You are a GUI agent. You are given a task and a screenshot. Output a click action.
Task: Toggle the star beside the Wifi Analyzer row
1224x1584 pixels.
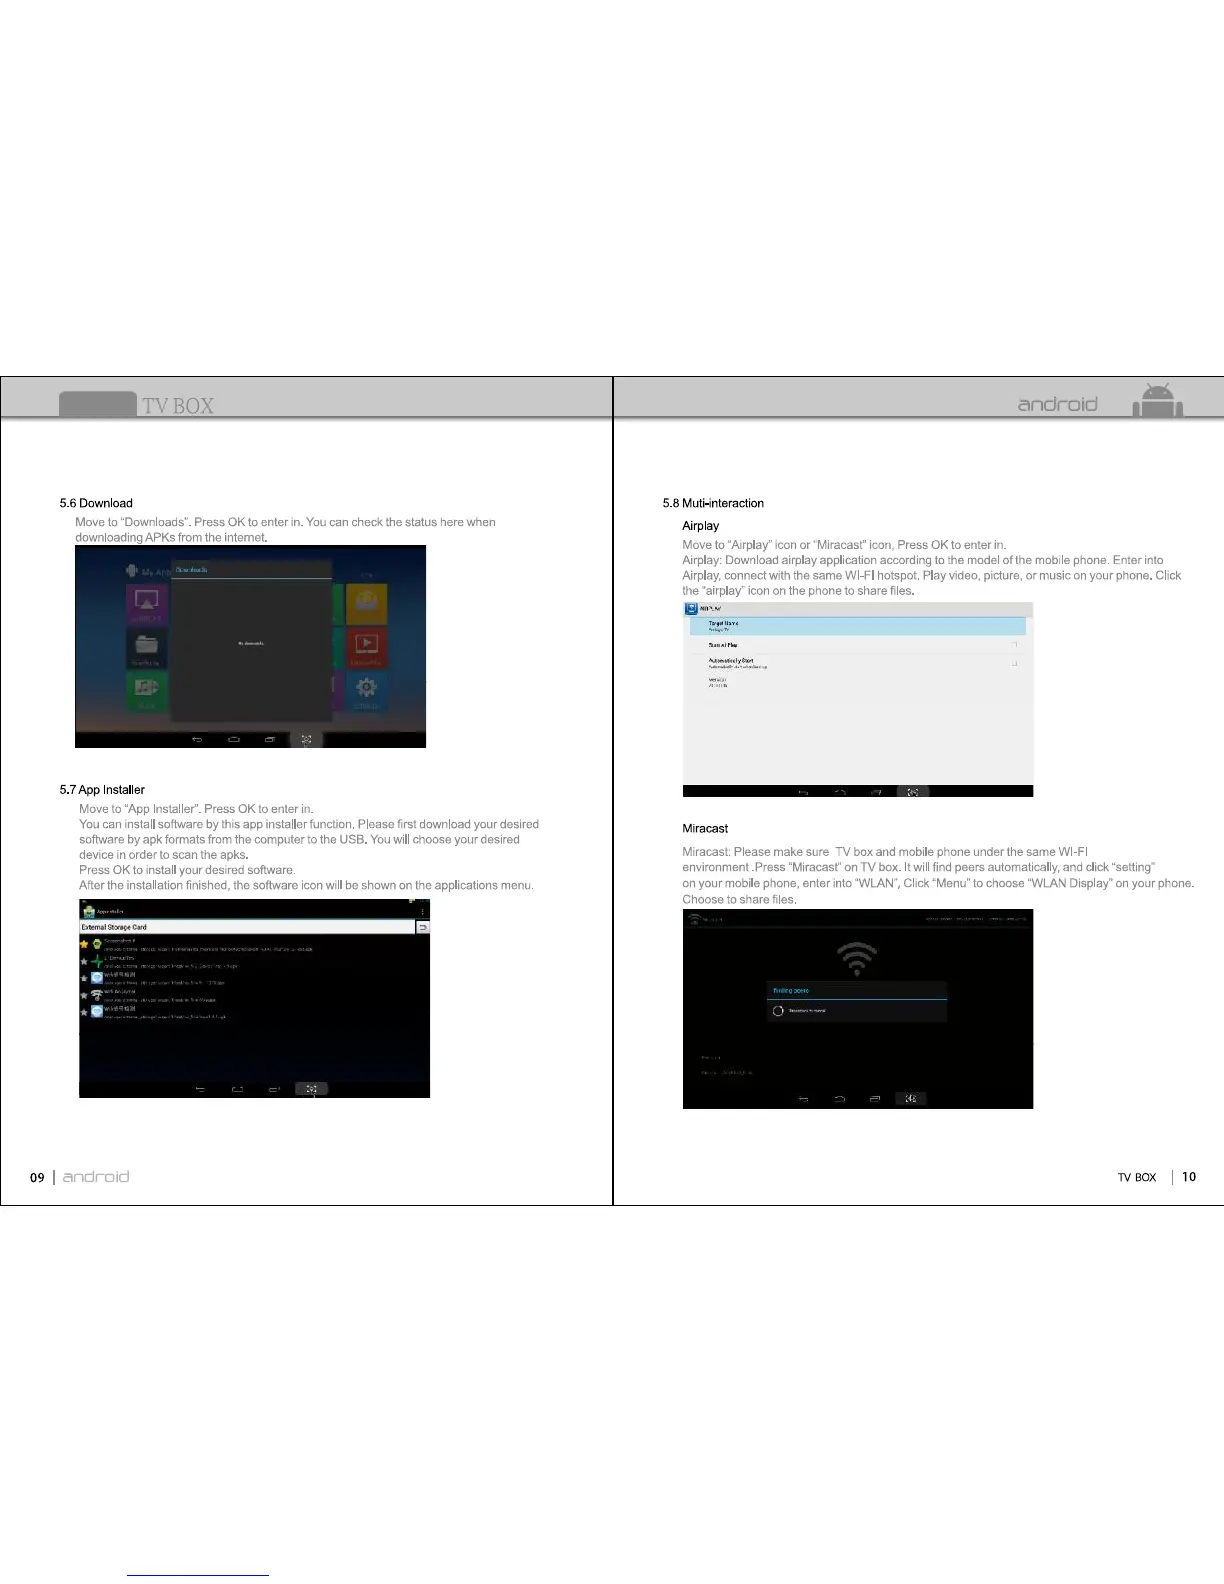coord(85,995)
